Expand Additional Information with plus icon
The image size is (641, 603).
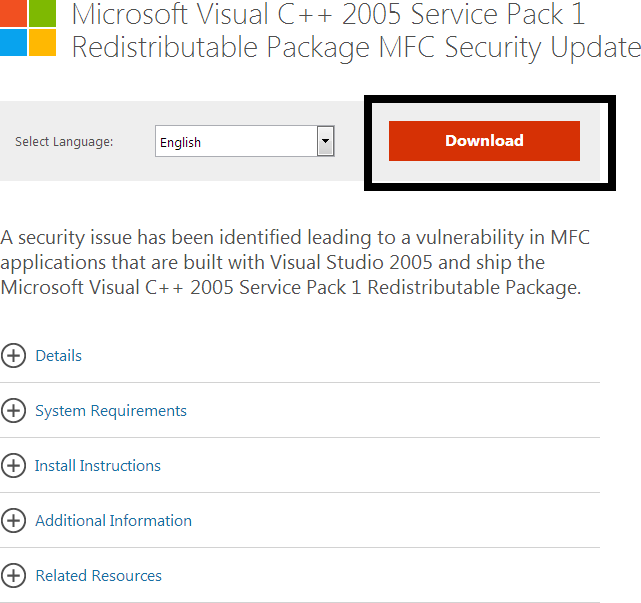click(14, 521)
